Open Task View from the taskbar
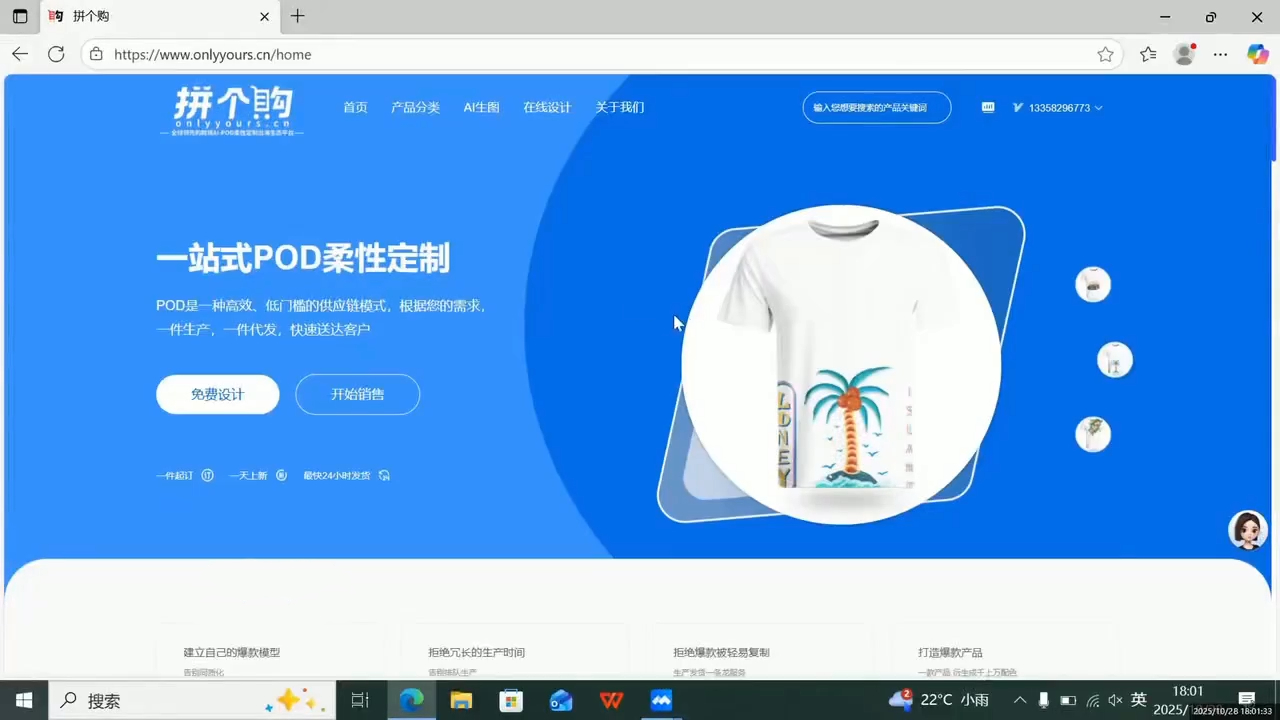The image size is (1280, 720). (360, 700)
